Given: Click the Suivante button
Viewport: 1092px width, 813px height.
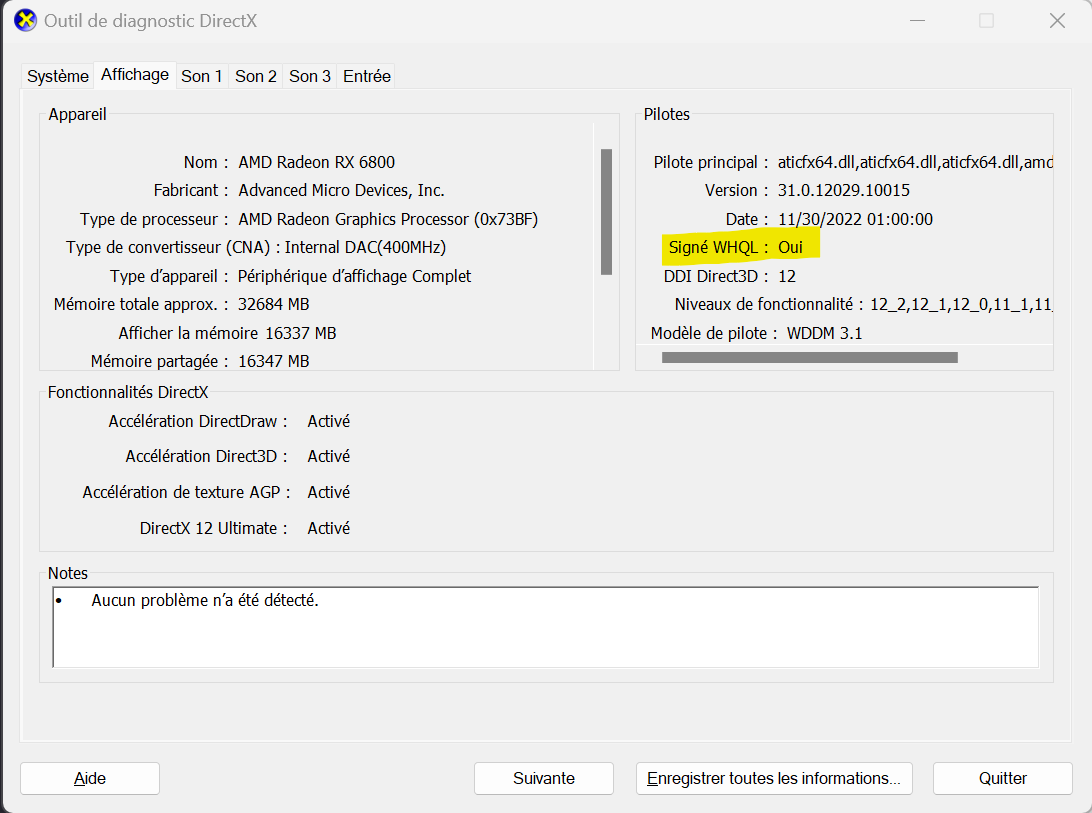Looking at the screenshot, I should point(544,778).
